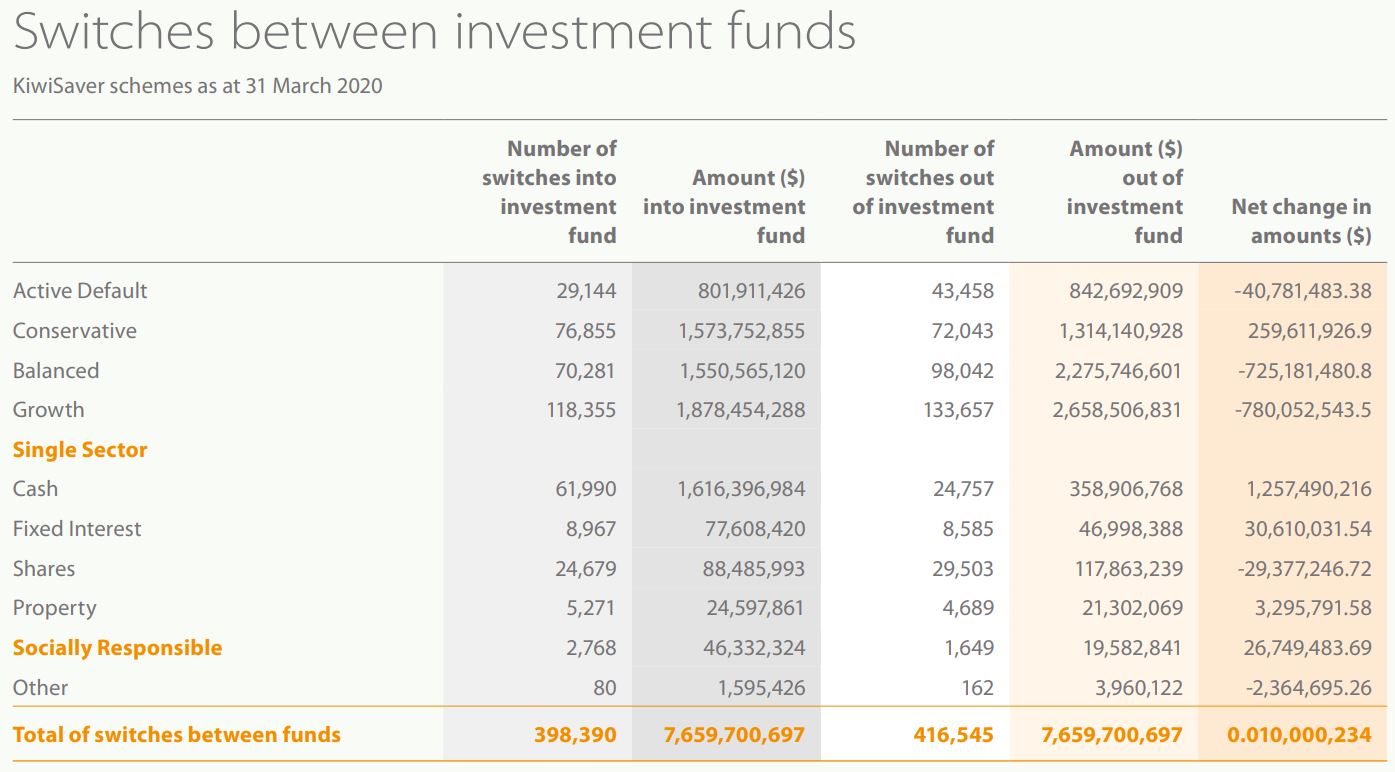Screen dimensions: 1395x772
Task: Select the 'Balanced' row label
Action: point(56,371)
